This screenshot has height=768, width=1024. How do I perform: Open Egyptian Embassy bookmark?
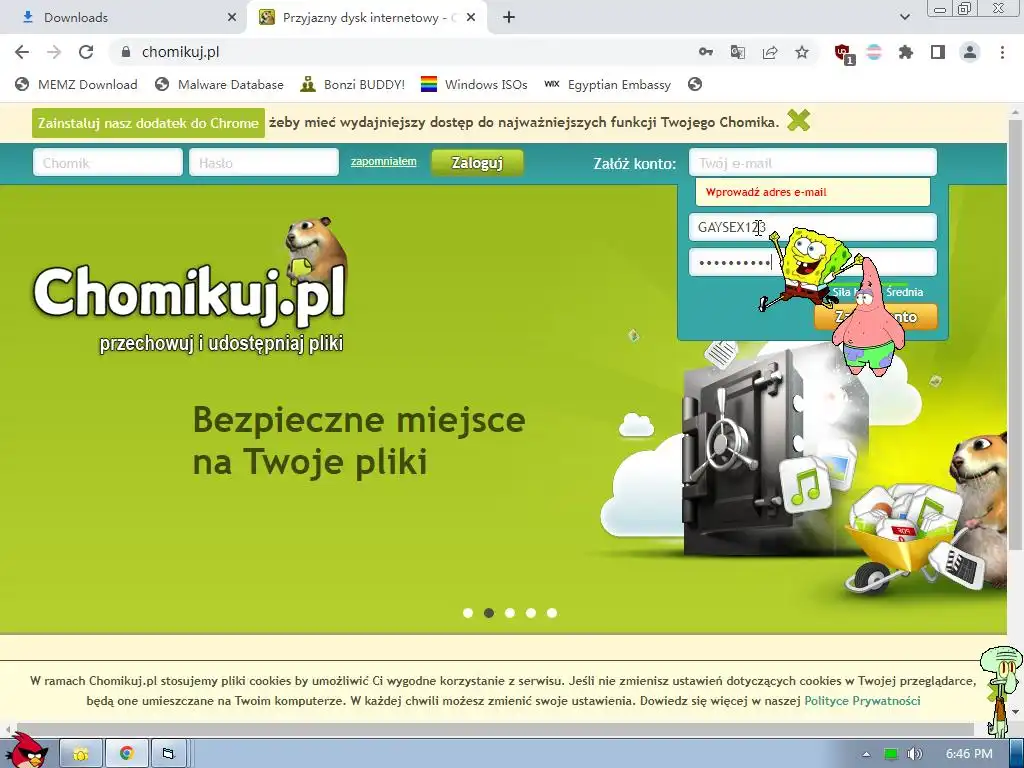pyautogui.click(x=607, y=84)
